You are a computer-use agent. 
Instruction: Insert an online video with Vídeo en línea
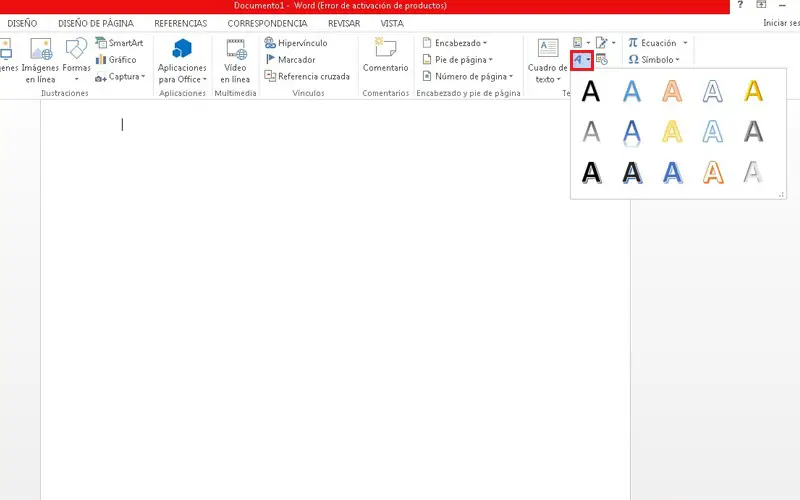click(x=235, y=60)
